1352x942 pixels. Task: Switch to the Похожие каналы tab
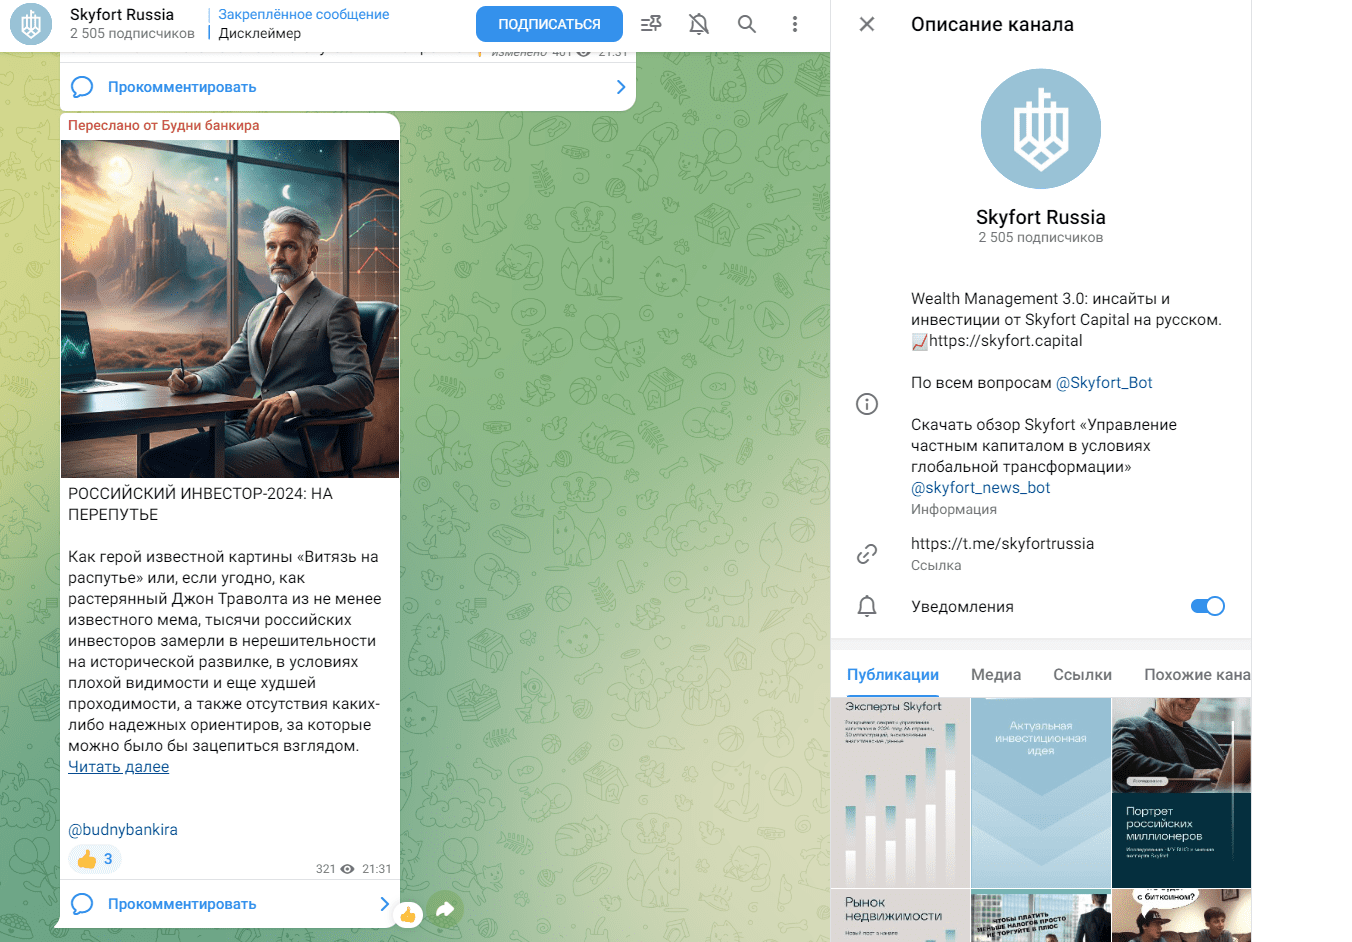[1197, 675]
